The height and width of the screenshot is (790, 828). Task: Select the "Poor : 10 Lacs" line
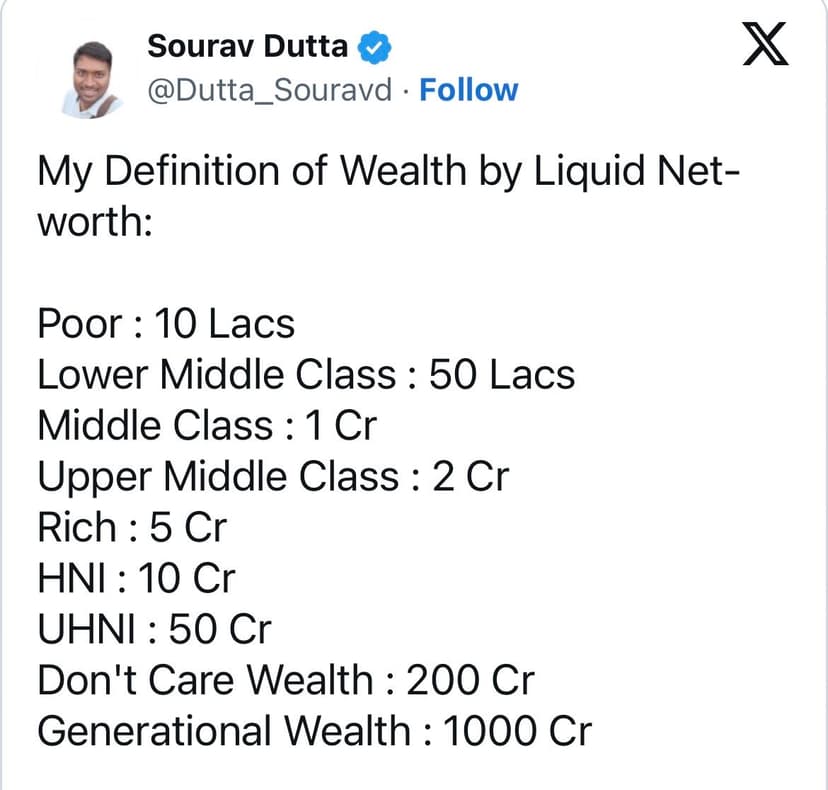tap(166, 324)
